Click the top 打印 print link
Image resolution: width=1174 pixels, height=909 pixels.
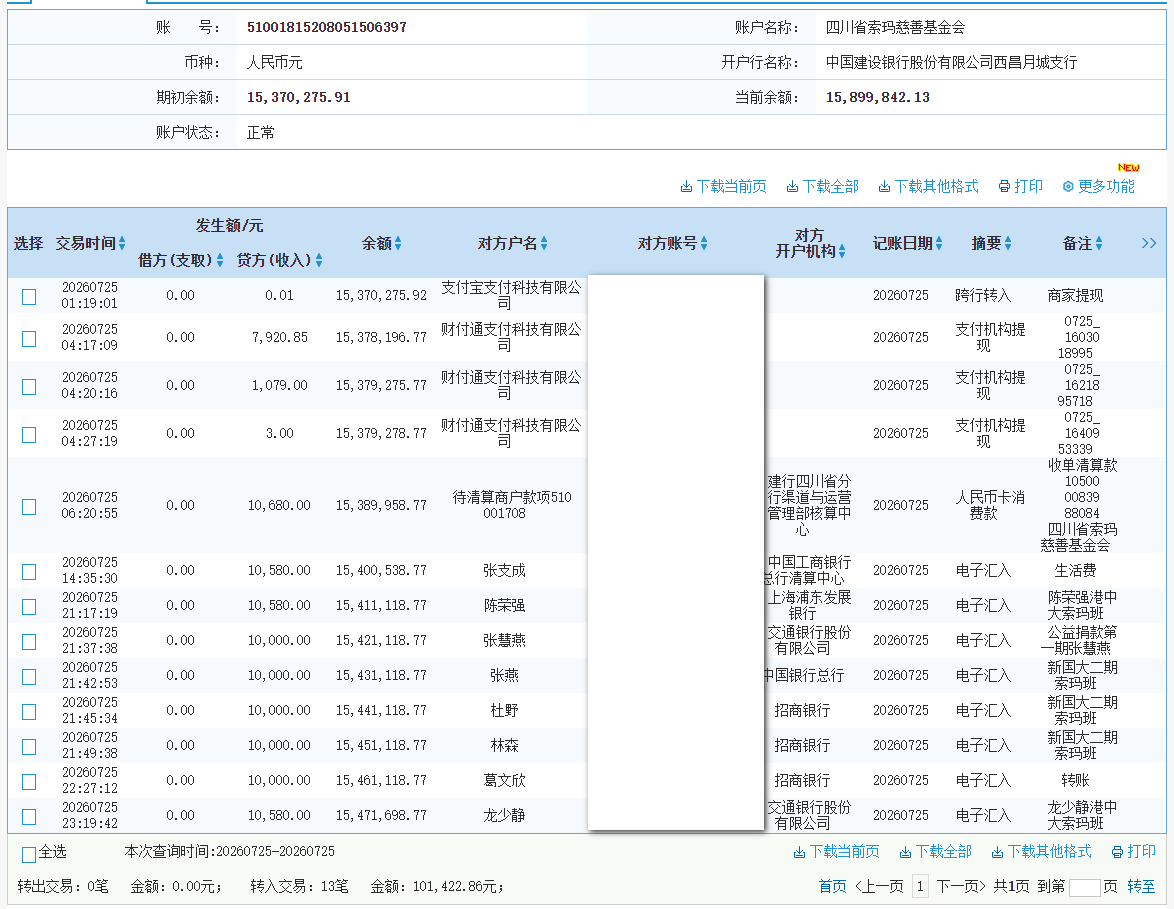[1021, 186]
